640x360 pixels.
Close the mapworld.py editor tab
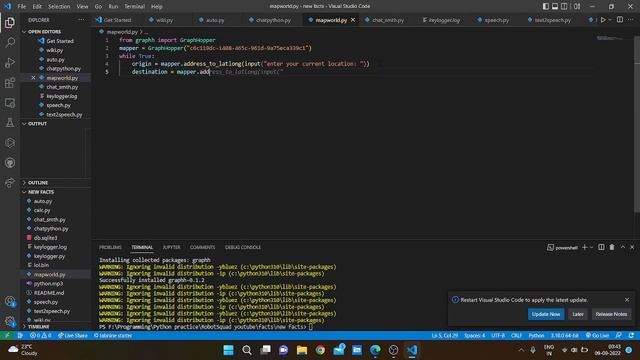tap(353, 20)
